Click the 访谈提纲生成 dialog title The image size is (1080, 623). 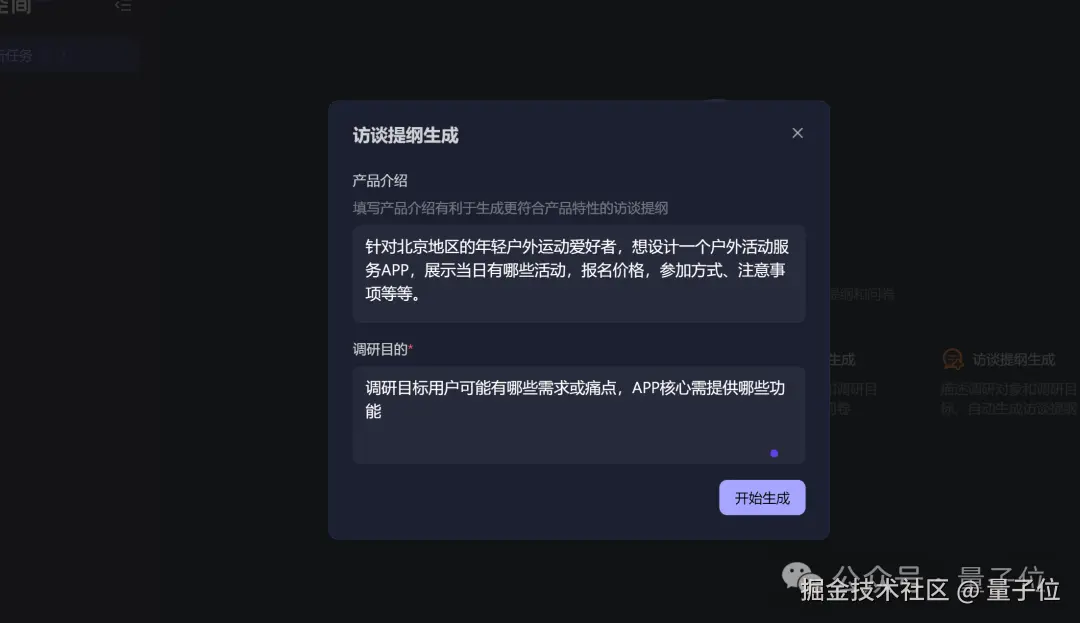pyautogui.click(x=405, y=136)
